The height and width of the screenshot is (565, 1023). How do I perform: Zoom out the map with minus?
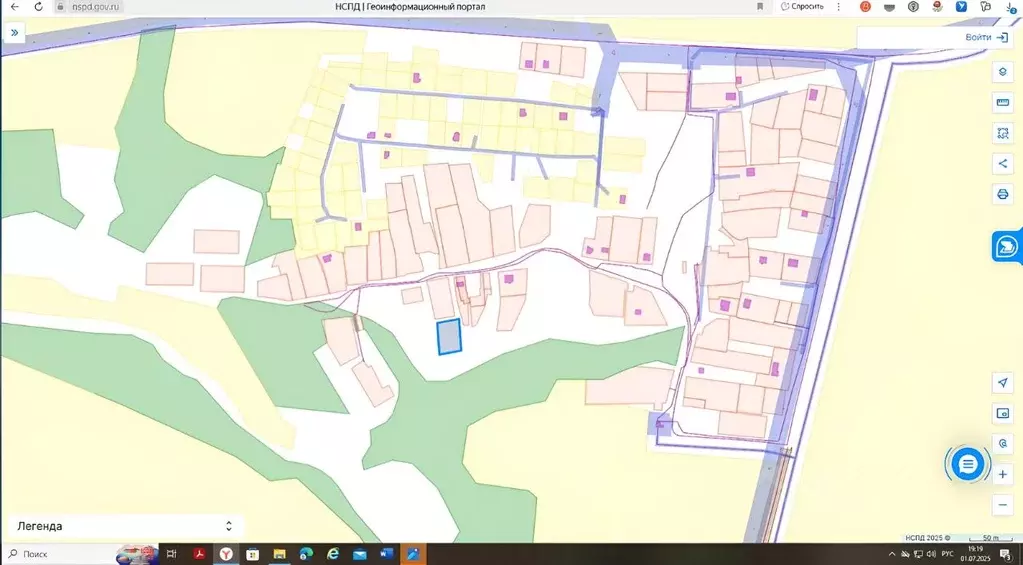coord(1003,504)
